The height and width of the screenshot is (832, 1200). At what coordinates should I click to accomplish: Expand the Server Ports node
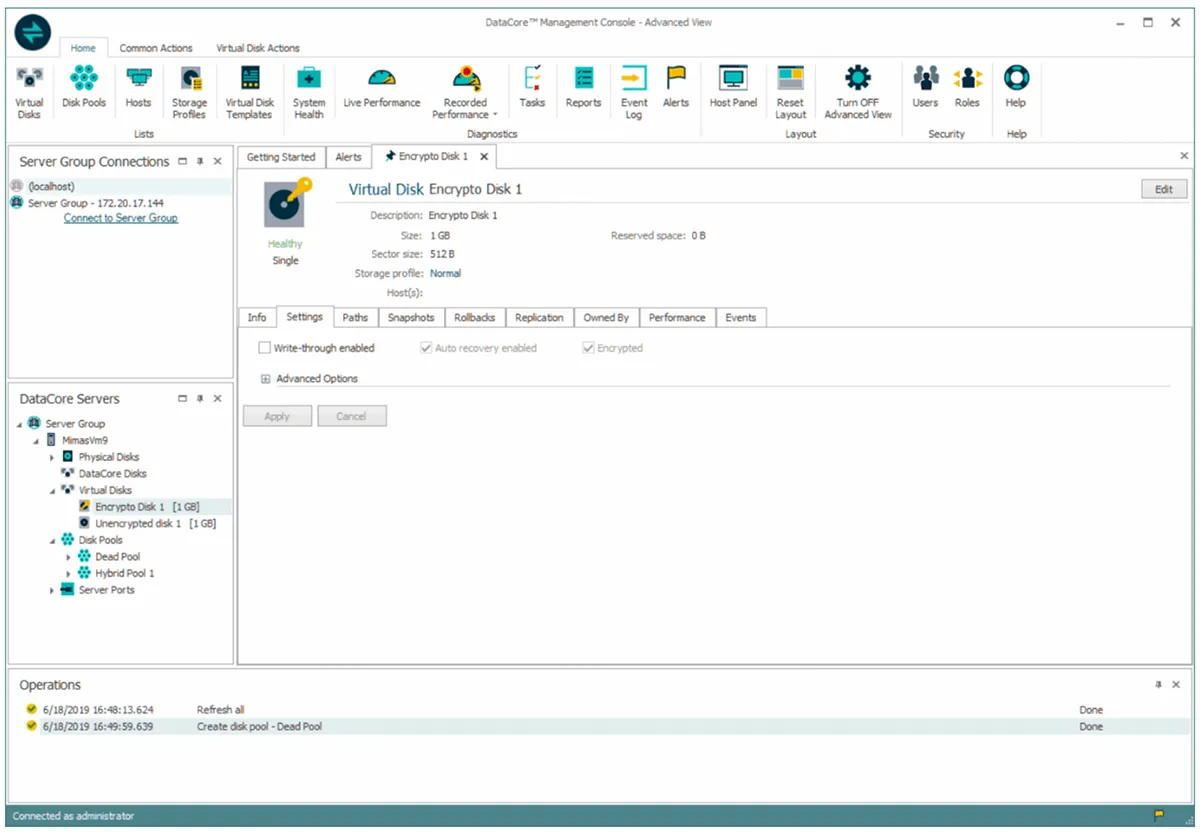[52, 591]
